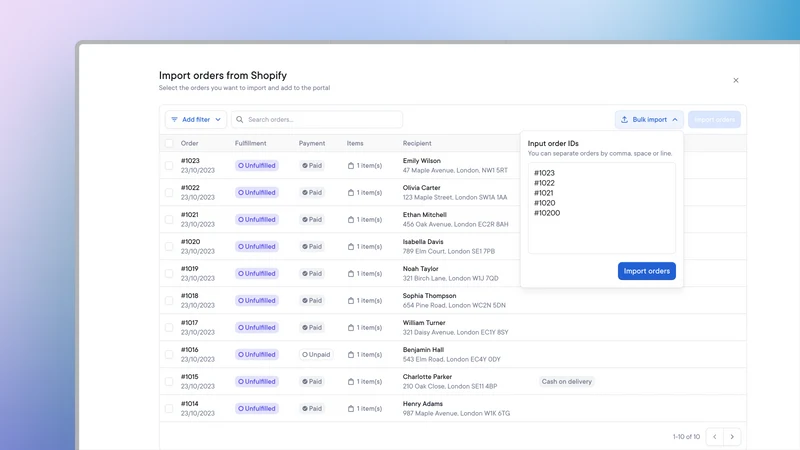Click recipient name Emily Wilson

click(x=421, y=161)
